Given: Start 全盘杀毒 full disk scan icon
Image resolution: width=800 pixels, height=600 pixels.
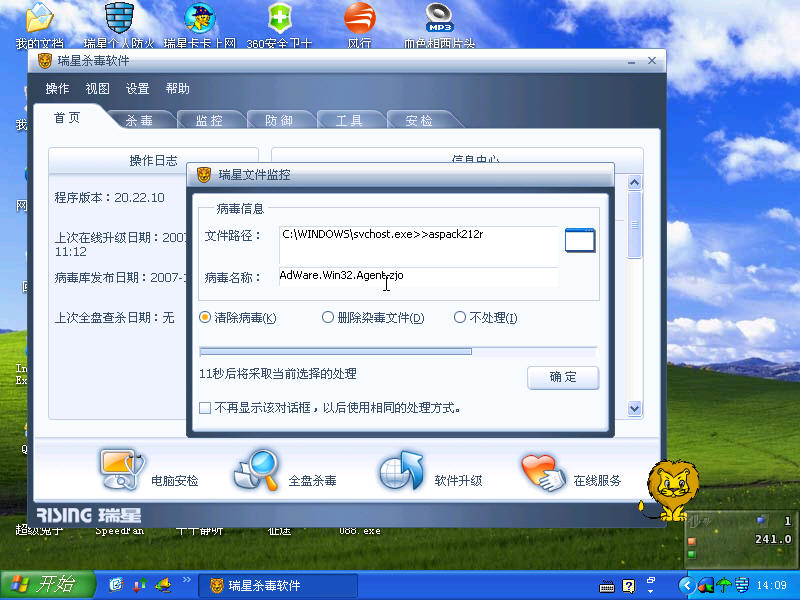Looking at the screenshot, I should coord(257,470).
